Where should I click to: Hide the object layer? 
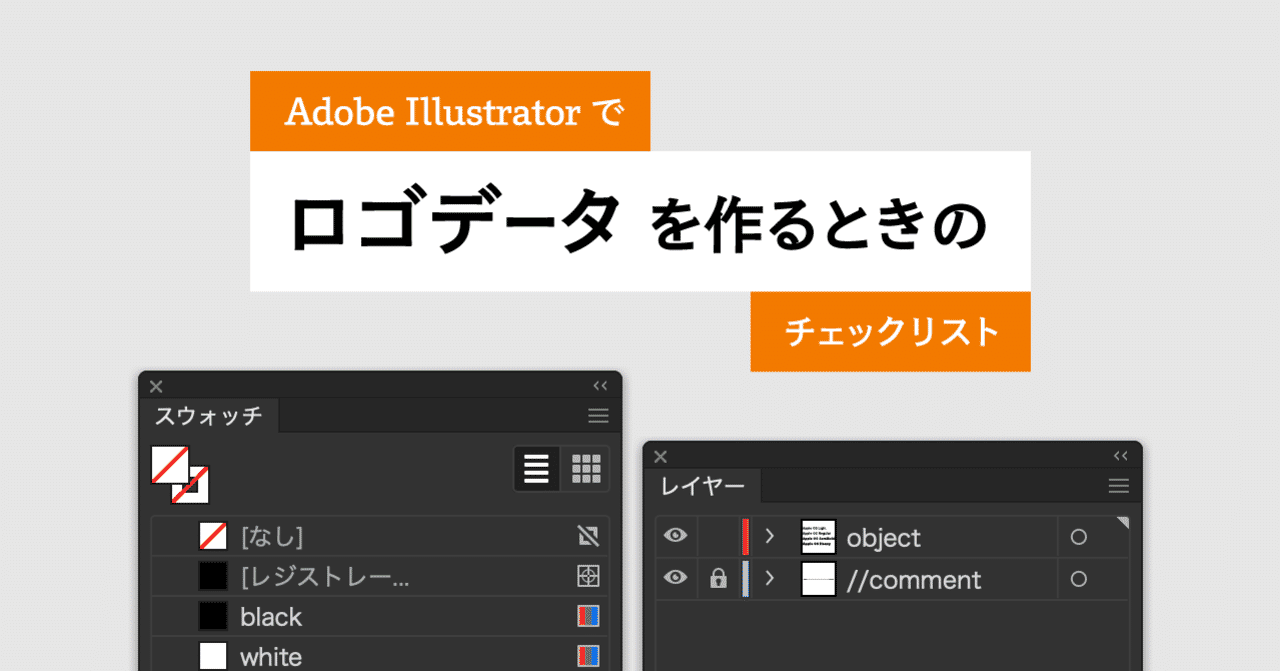click(x=676, y=537)
